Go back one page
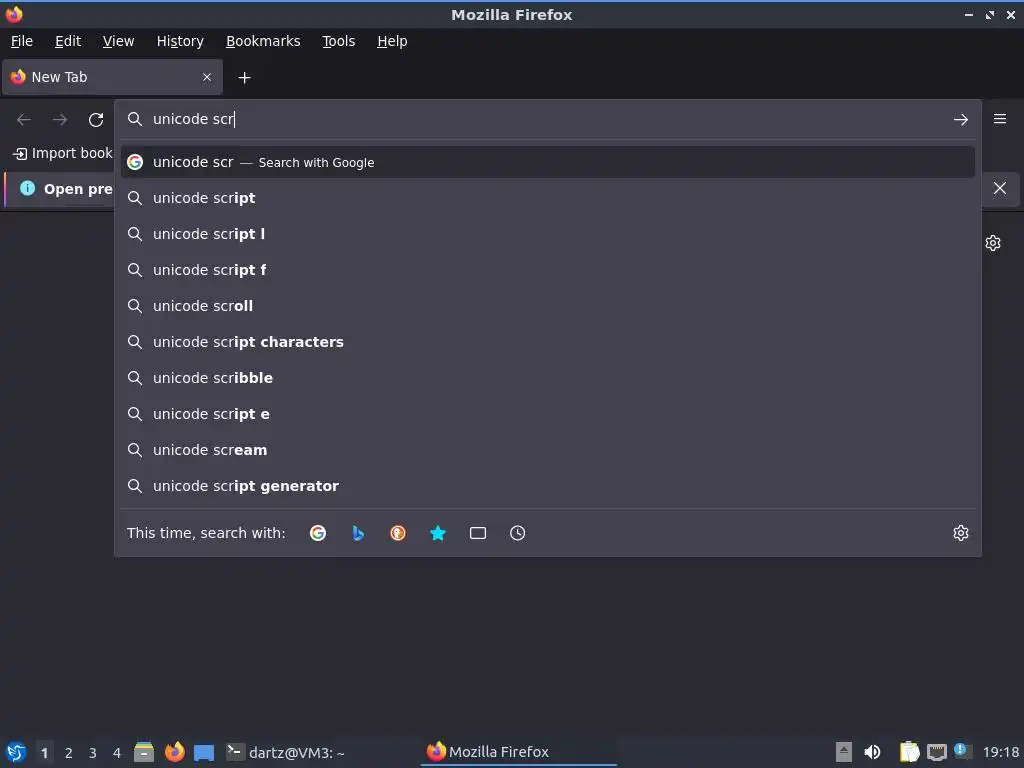The width and height of the screenshot is (1024, 768). point(24,120)
